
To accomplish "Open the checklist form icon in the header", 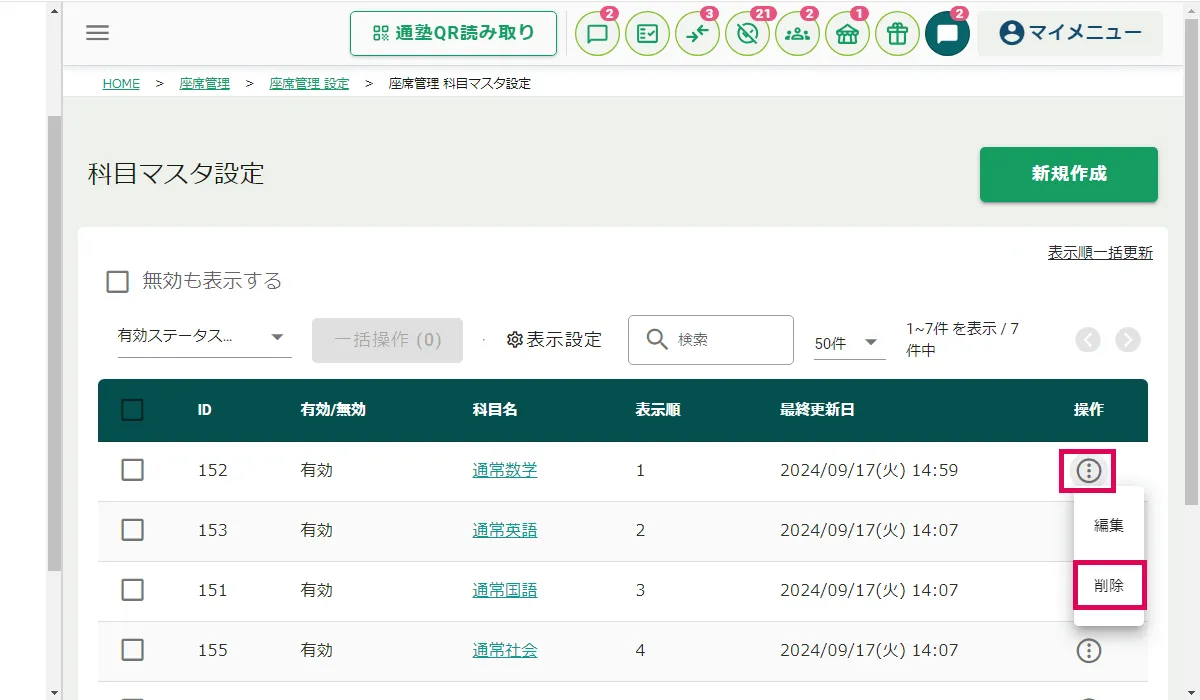I will point(648,34).
